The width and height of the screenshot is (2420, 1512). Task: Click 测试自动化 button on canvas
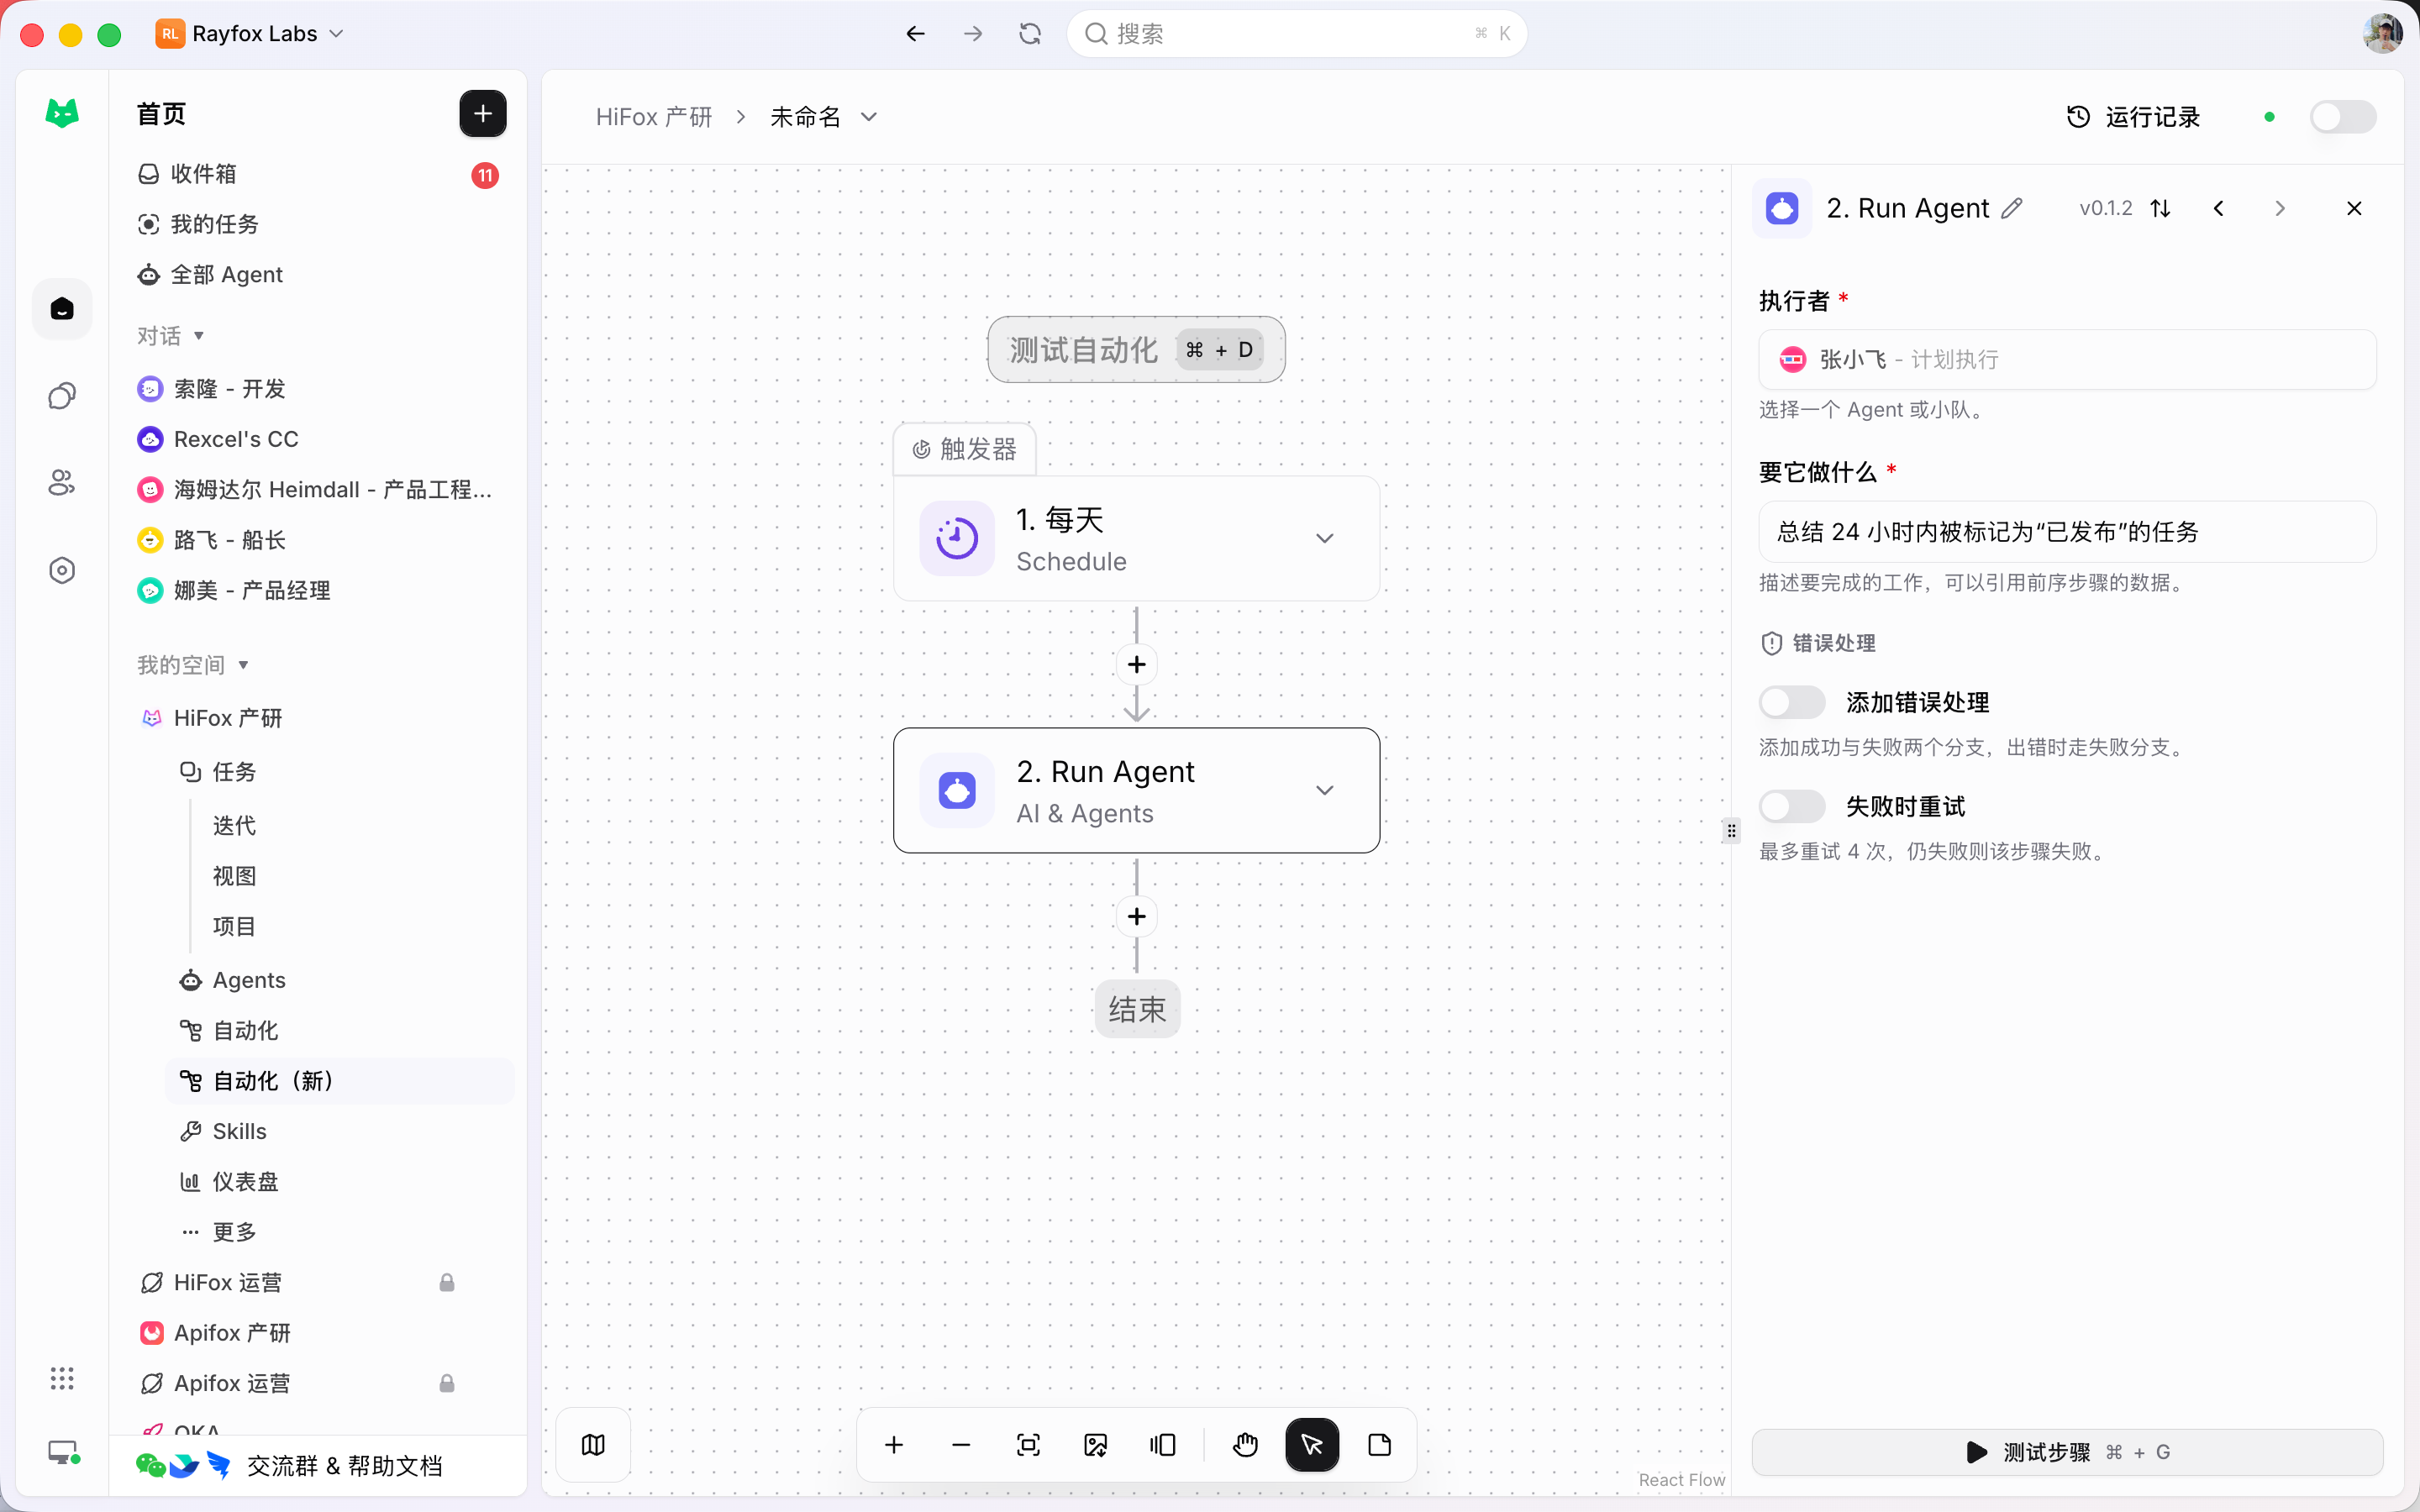(1136, 349)
